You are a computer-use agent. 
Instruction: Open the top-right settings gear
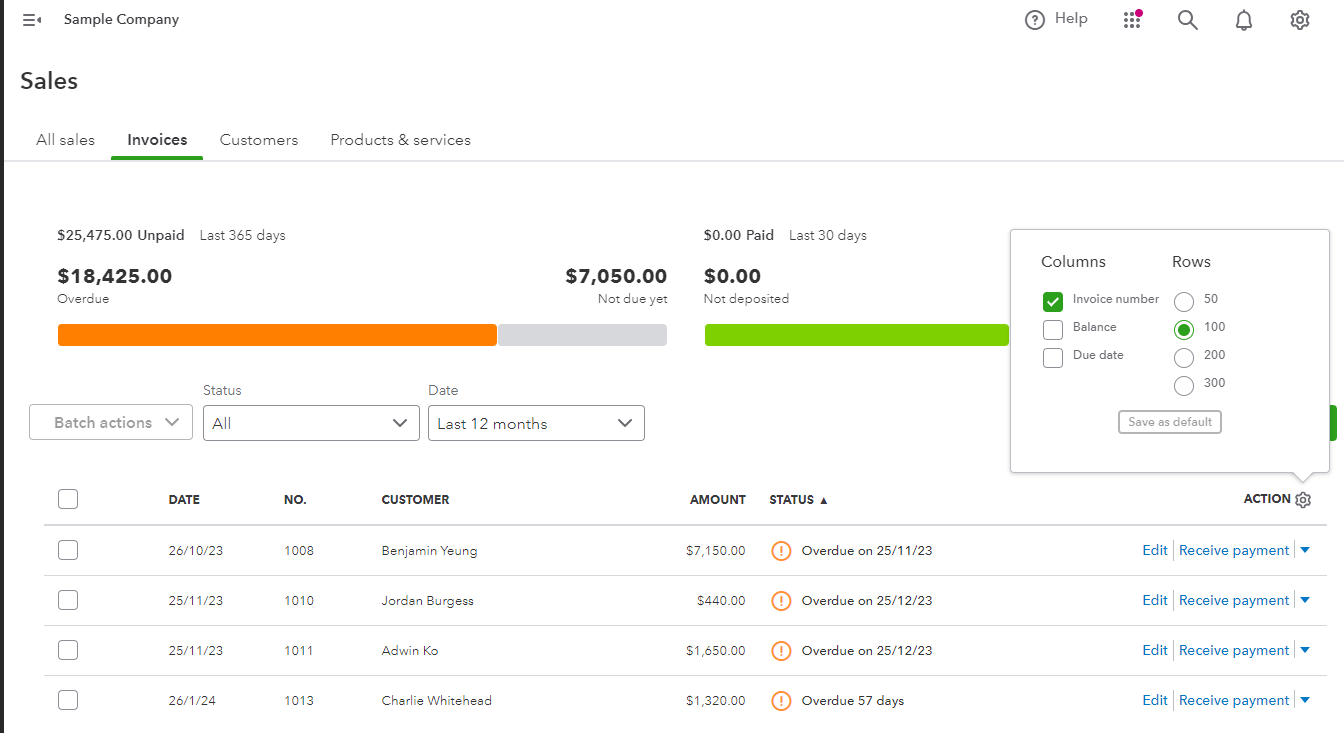(1299, 19)
